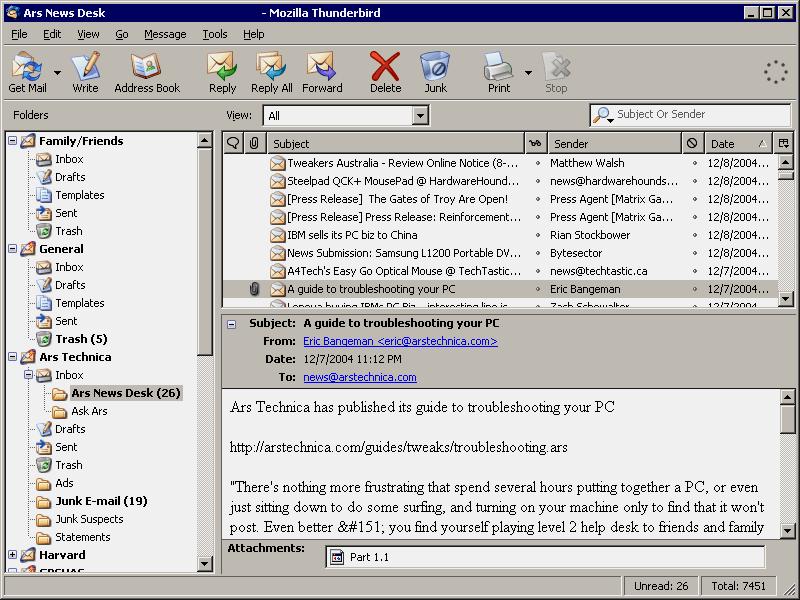Open the File menu

click(19, 34)
